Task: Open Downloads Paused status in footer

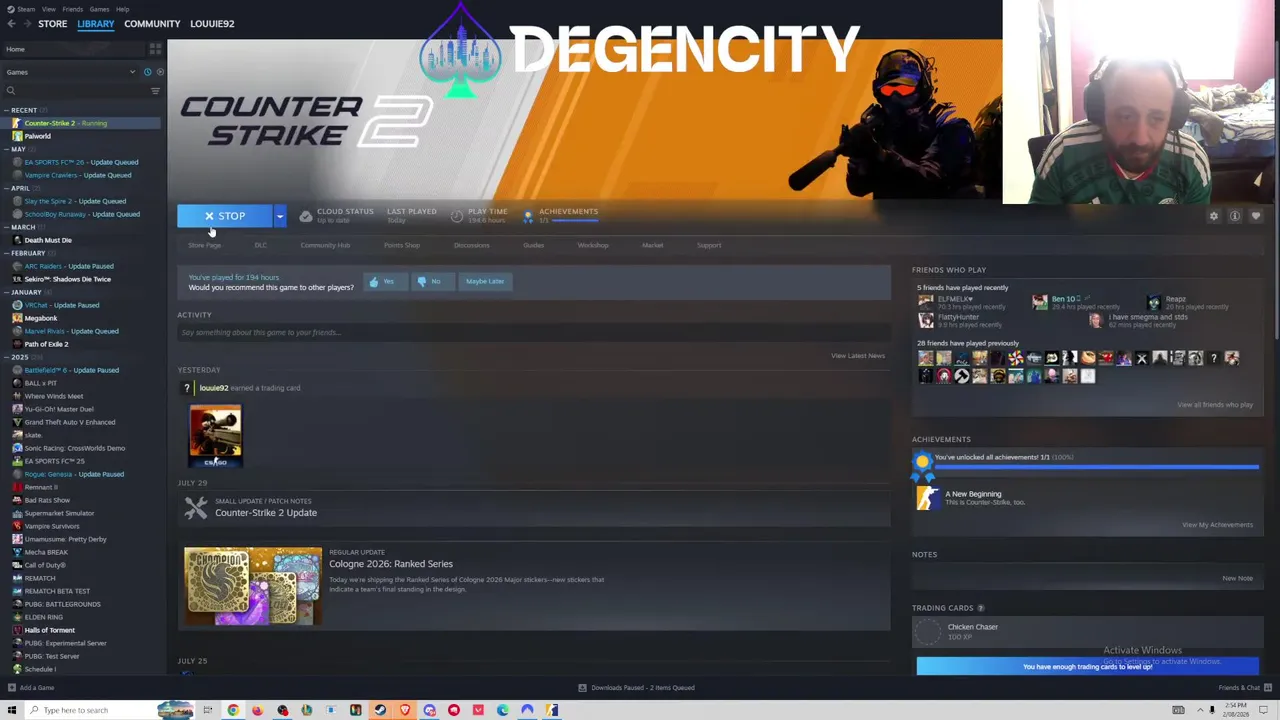Action: pyautogui.click(x=637, y=688)
